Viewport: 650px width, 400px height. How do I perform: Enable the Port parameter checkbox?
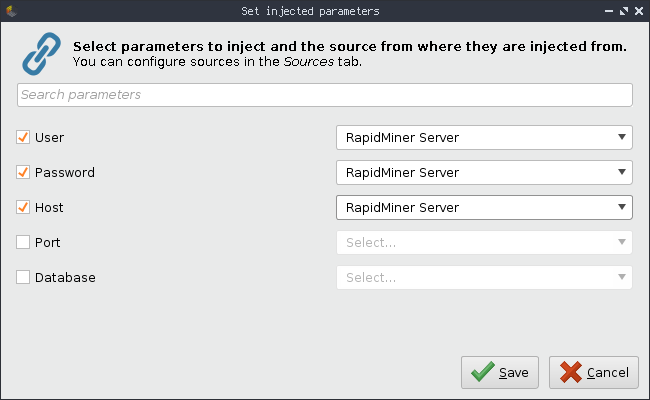pyautogui.click(x=23, y=242)
